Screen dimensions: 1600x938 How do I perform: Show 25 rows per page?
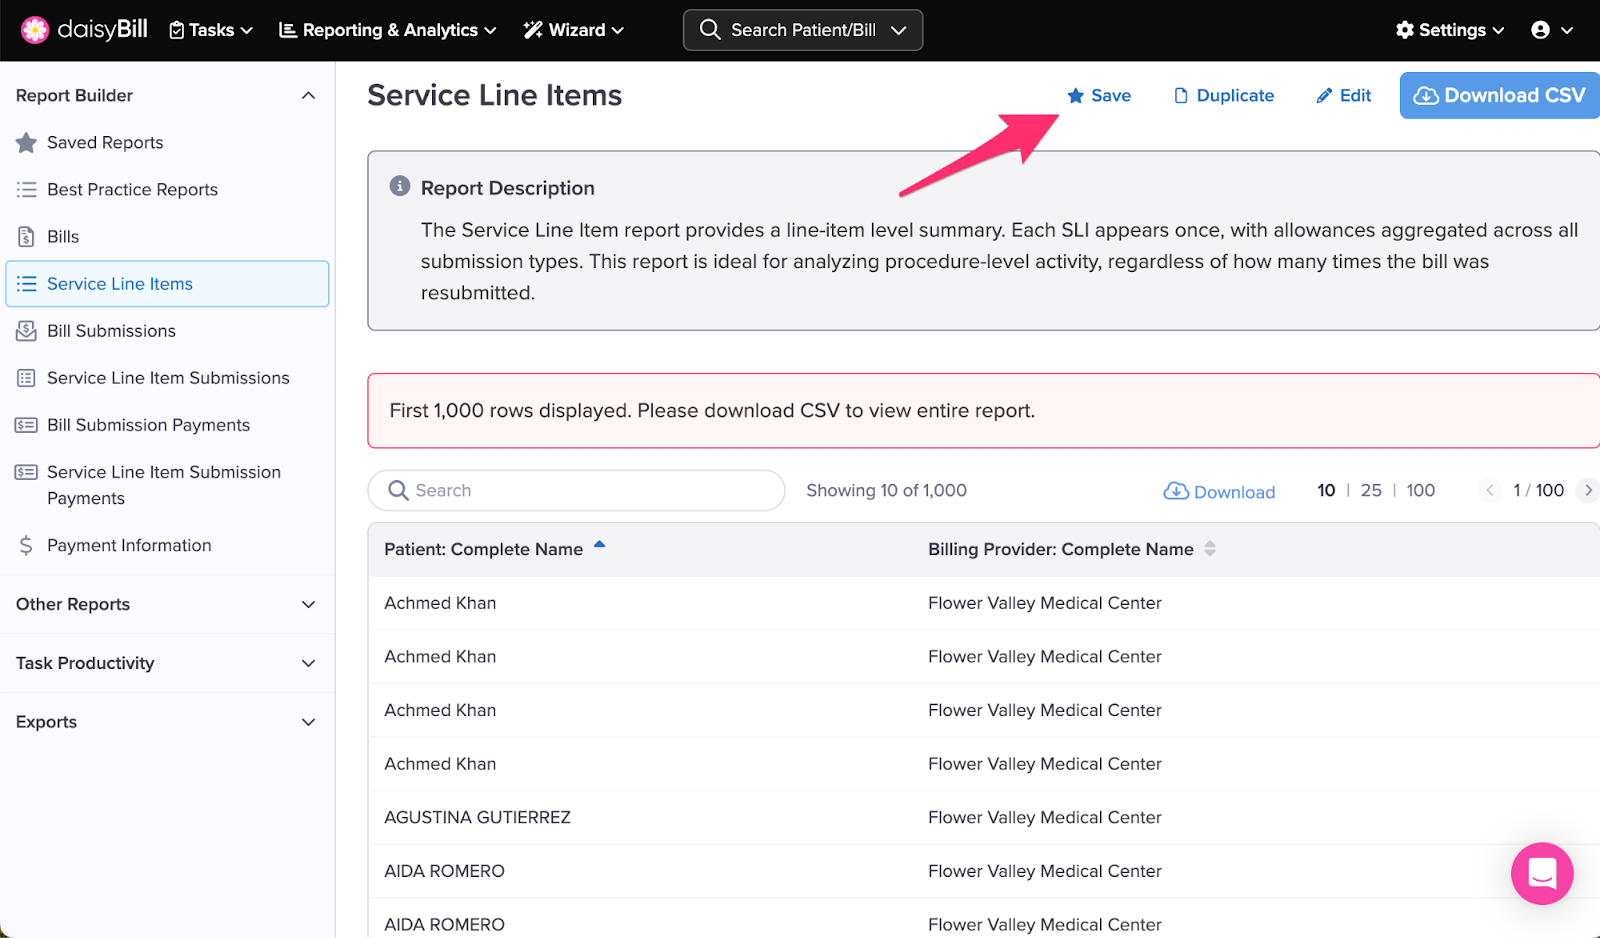click(1371, 490)
